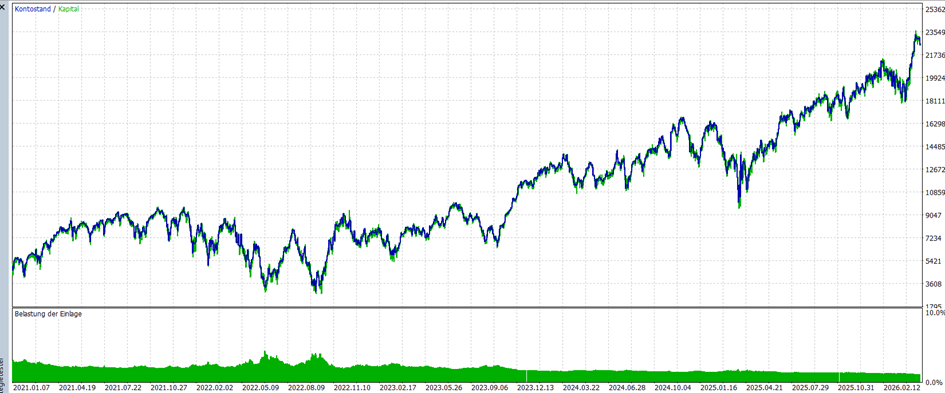Click the 2021.04.19 date label
Viewport: 945px width, 393px height.
[x=76, y=388]
